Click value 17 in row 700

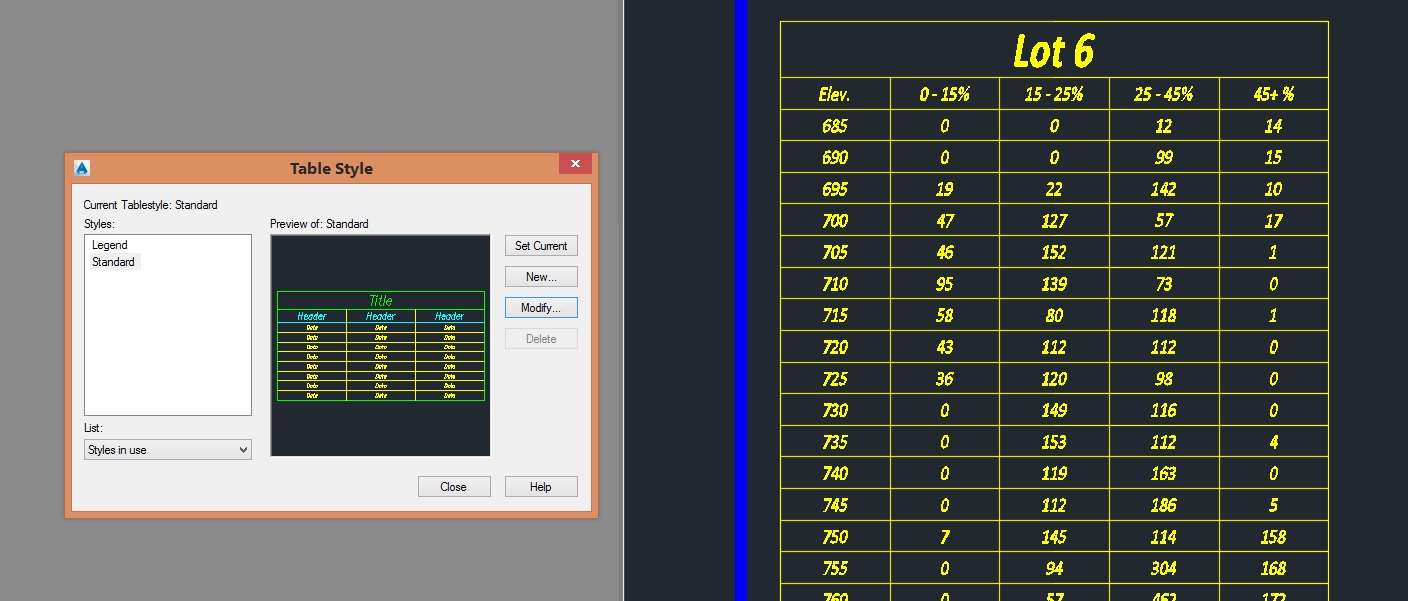[x=1273, y=221]
